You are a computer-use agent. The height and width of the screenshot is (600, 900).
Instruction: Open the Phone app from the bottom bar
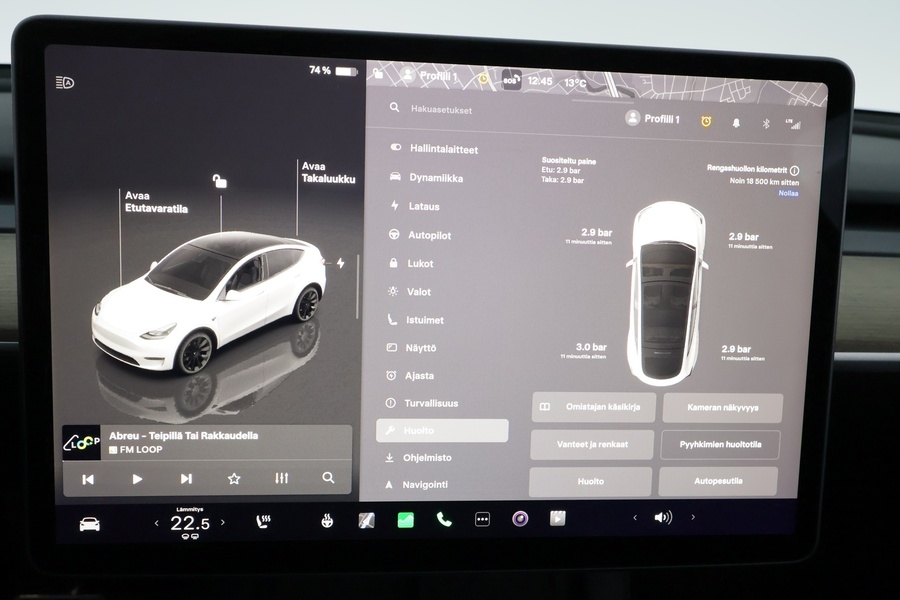coord(442,520)
